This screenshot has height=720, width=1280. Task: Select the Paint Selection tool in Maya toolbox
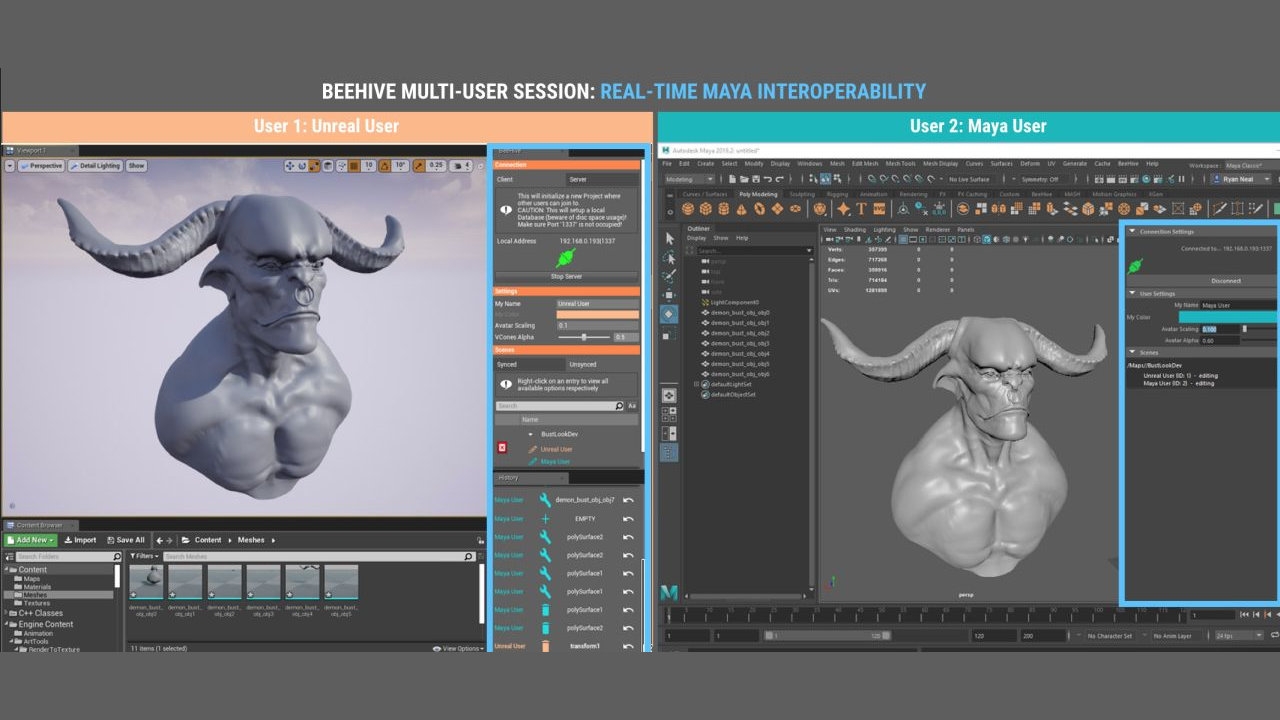point(669,276)
